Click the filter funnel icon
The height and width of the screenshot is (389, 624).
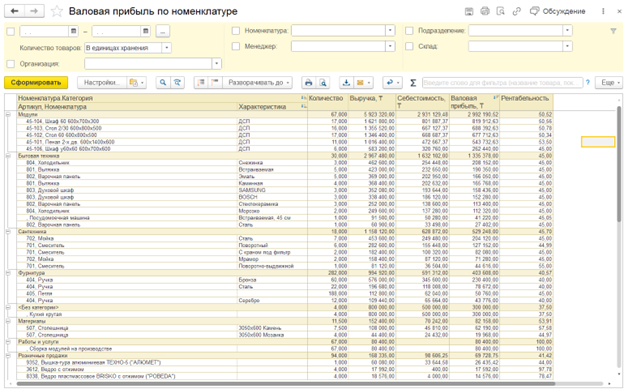click(613, 31)
